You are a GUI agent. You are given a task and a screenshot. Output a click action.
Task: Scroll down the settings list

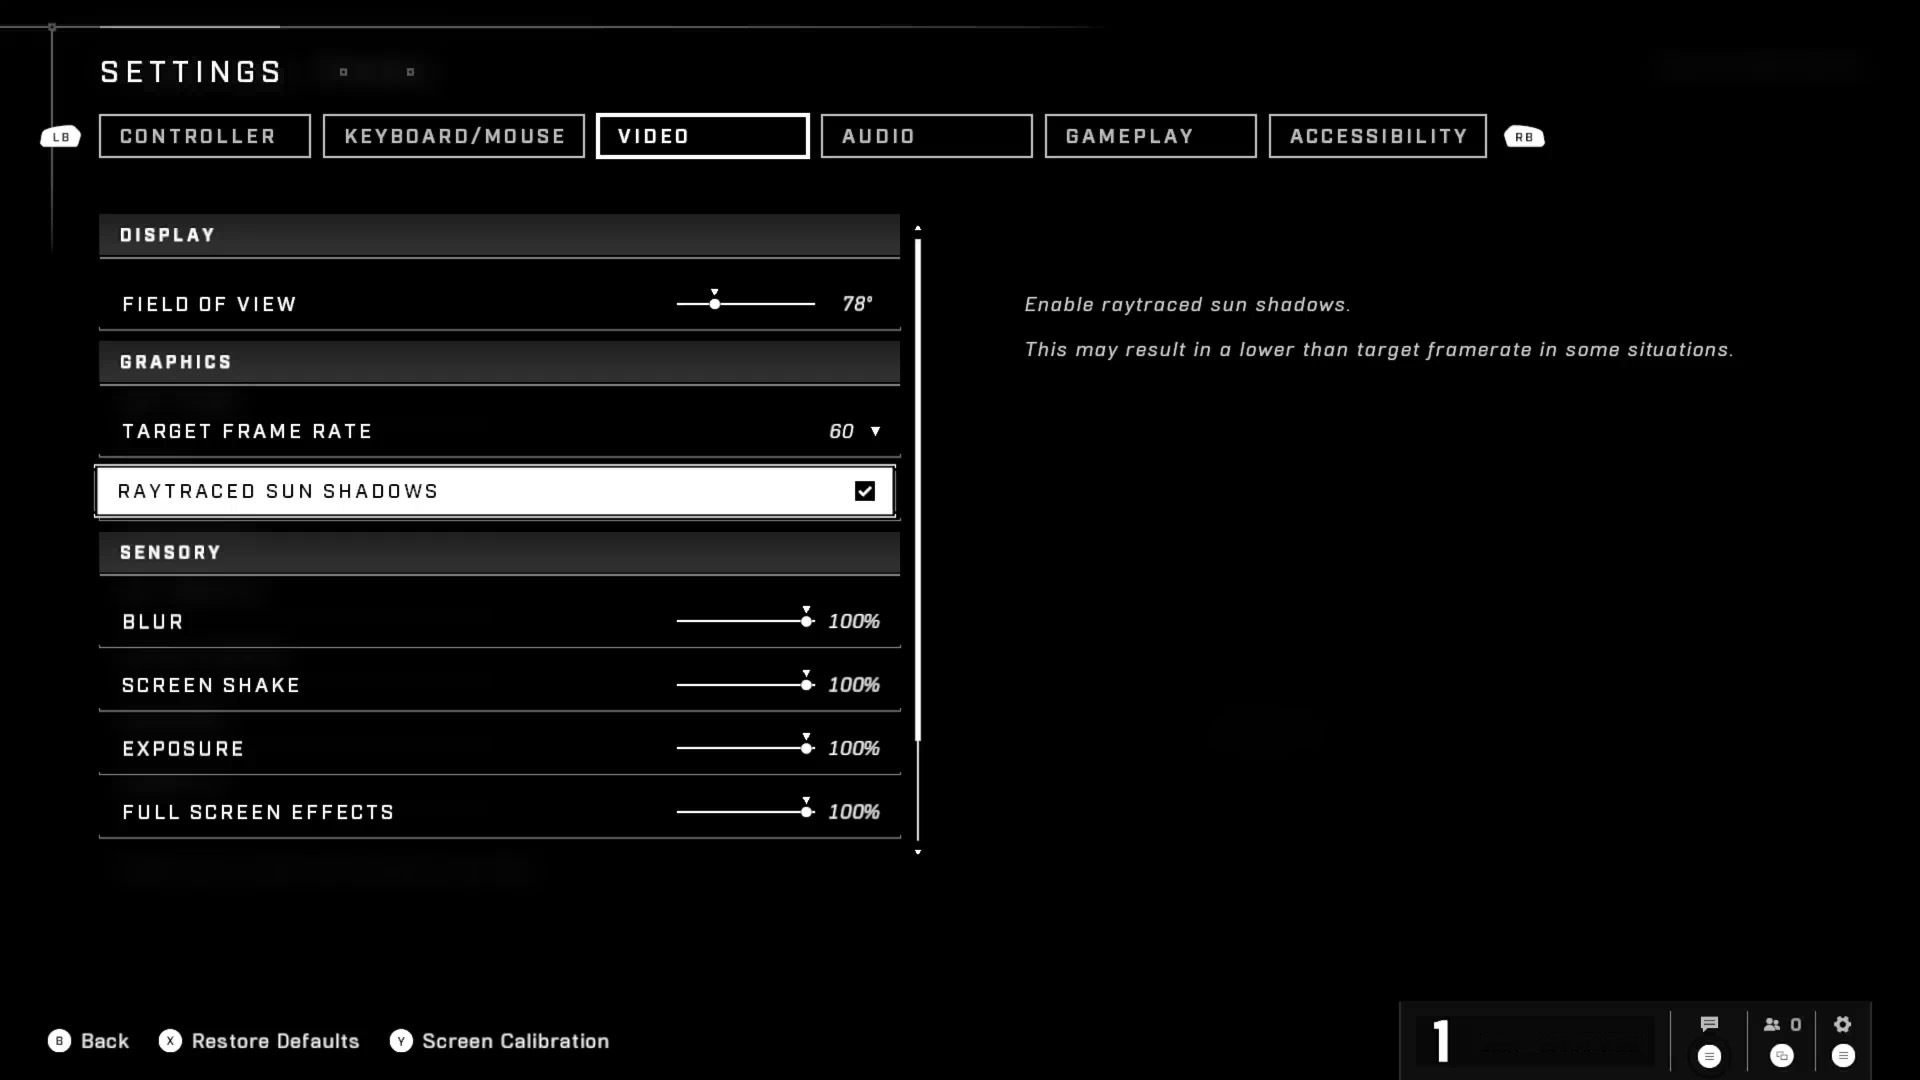tap(919, 851)
